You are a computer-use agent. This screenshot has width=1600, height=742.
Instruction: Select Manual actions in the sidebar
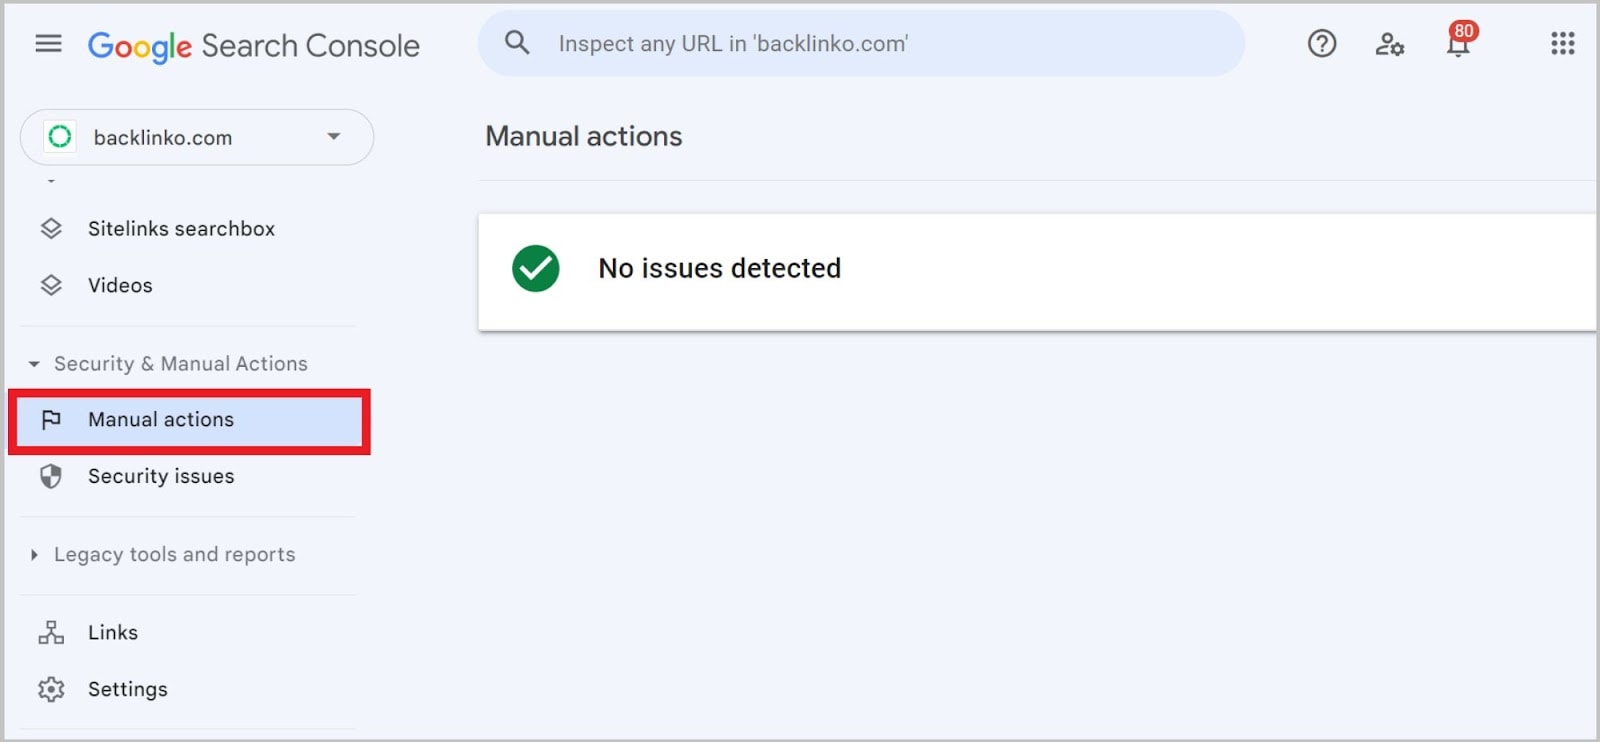point(161,420)
